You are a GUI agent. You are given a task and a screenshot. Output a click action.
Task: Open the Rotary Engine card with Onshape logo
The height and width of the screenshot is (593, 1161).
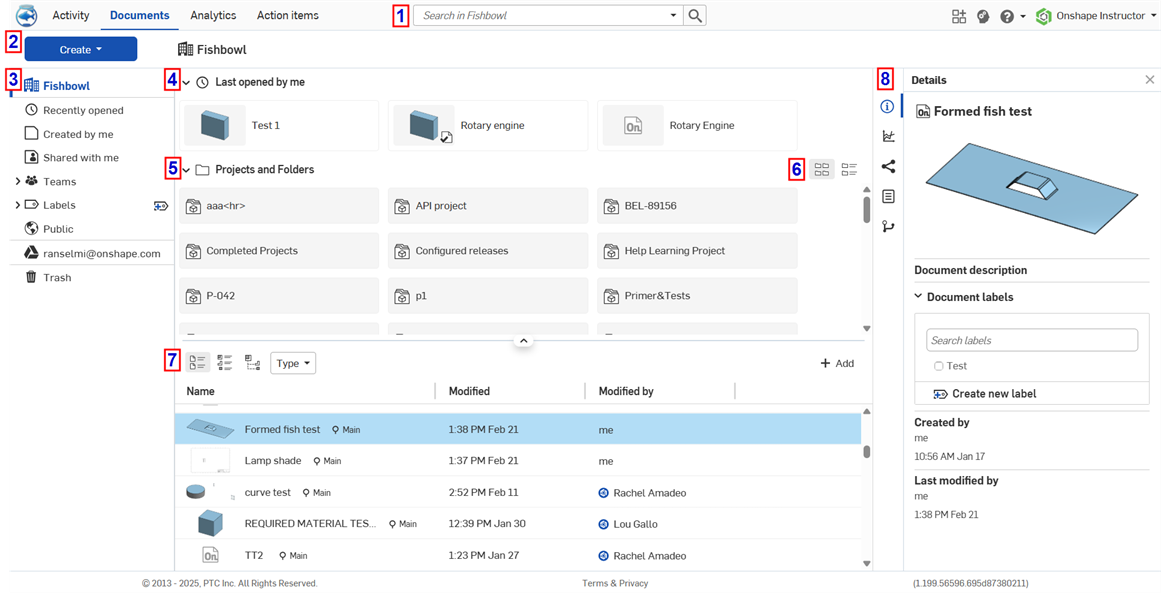pyautogui.click(x=697, y=125)
